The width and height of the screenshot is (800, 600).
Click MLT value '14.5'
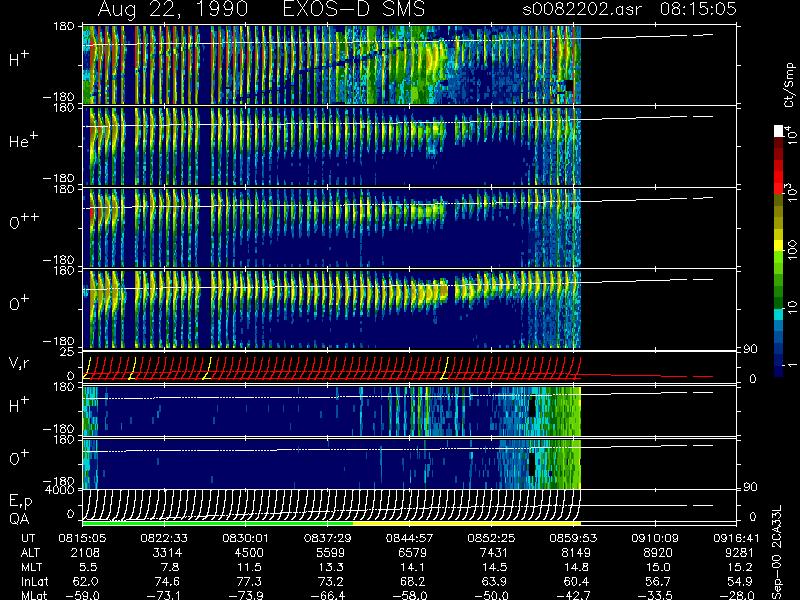[495, 567]
